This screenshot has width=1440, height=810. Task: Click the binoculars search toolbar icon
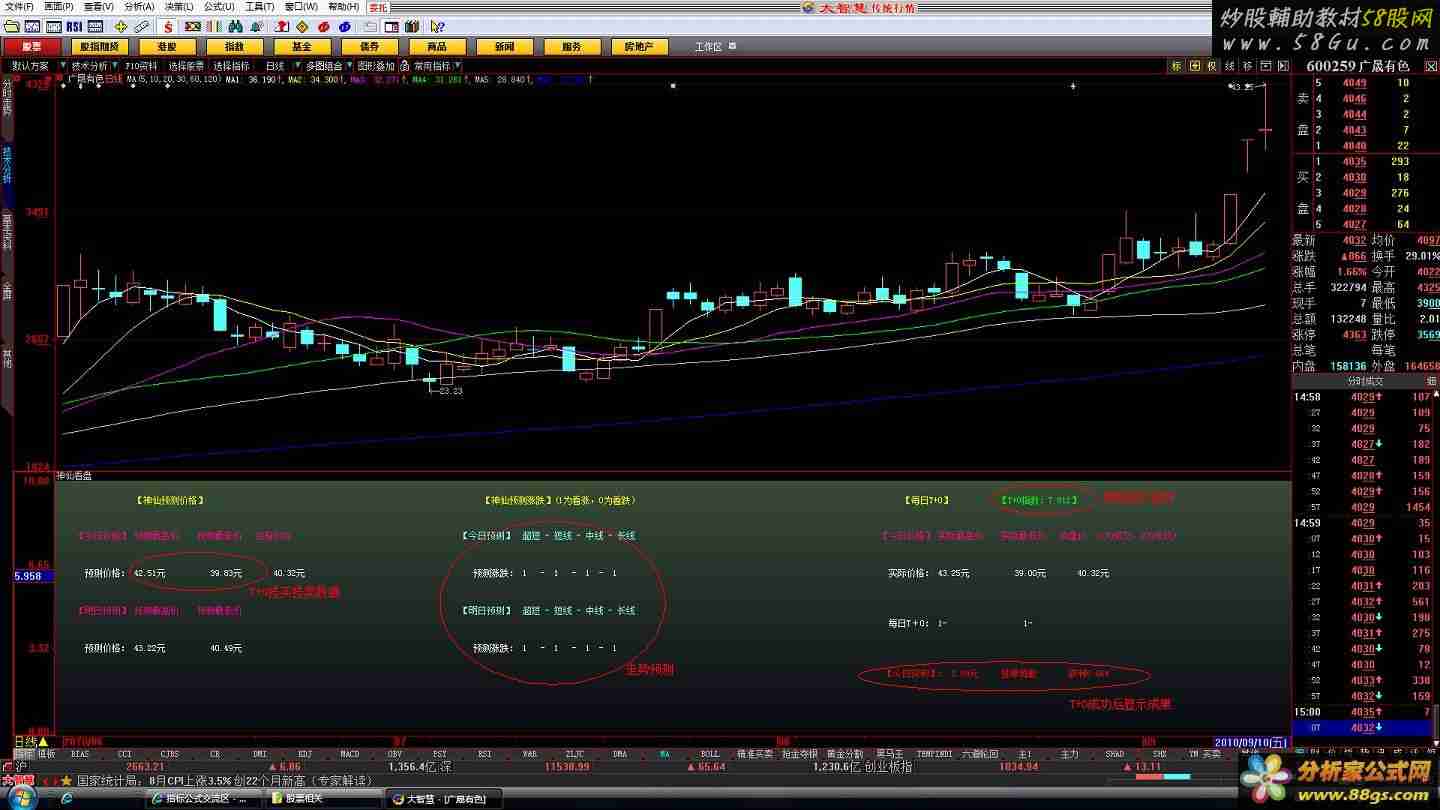point(236,27)
